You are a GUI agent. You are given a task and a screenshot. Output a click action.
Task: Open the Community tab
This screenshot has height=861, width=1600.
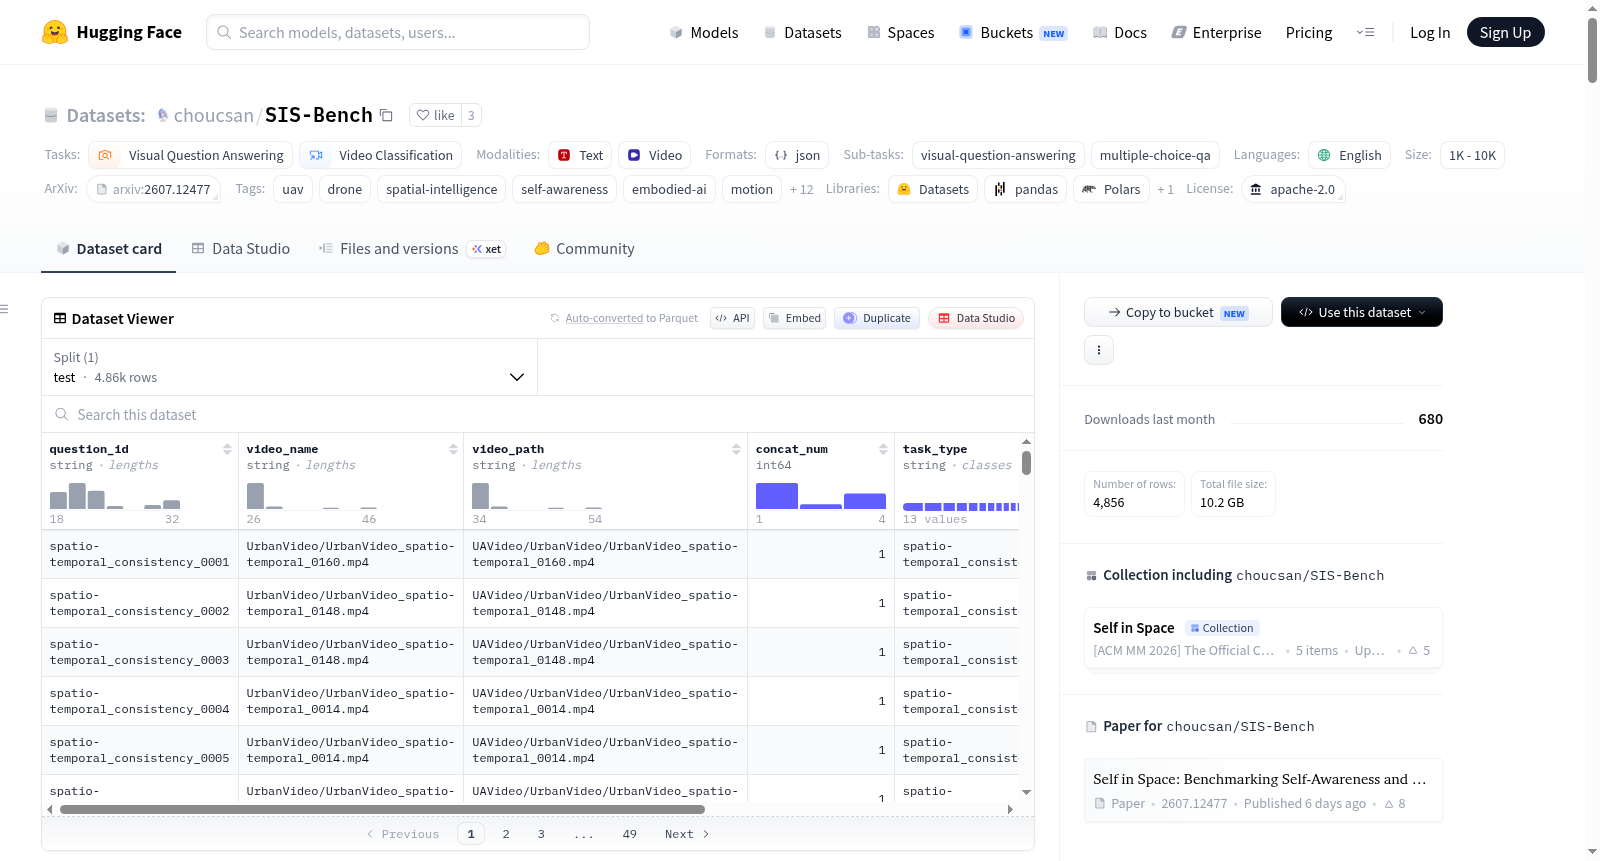(585, 249)
